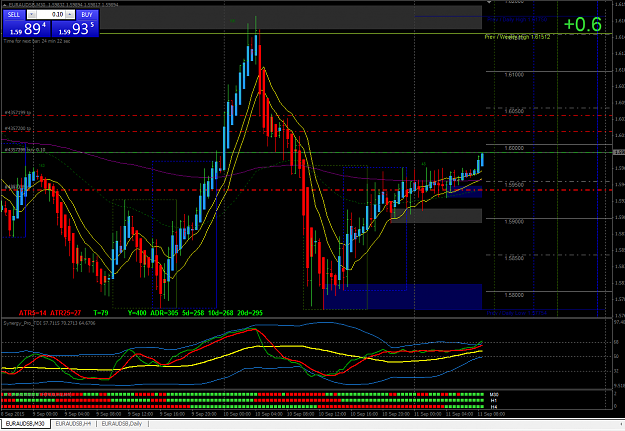
Task: Click the 1.58000 level label
Action: (x=514, y=295)
